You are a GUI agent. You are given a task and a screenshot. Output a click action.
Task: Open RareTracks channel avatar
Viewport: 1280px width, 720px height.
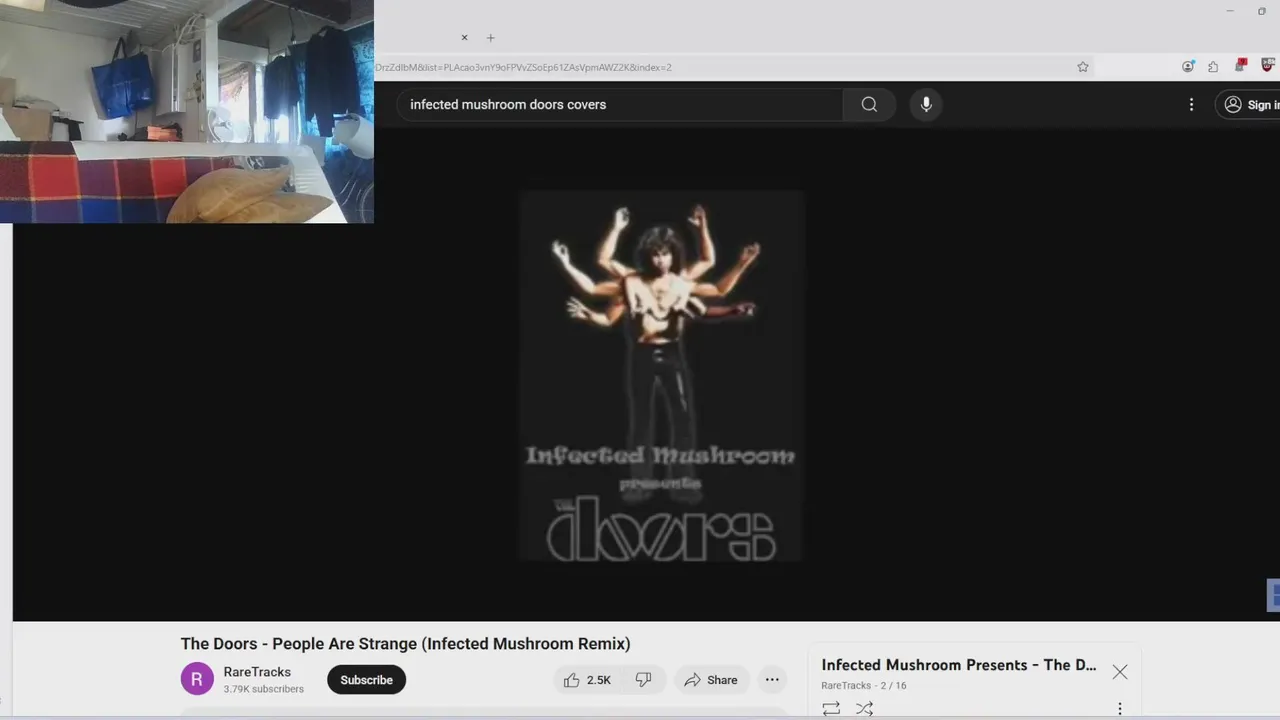(197, 679)
